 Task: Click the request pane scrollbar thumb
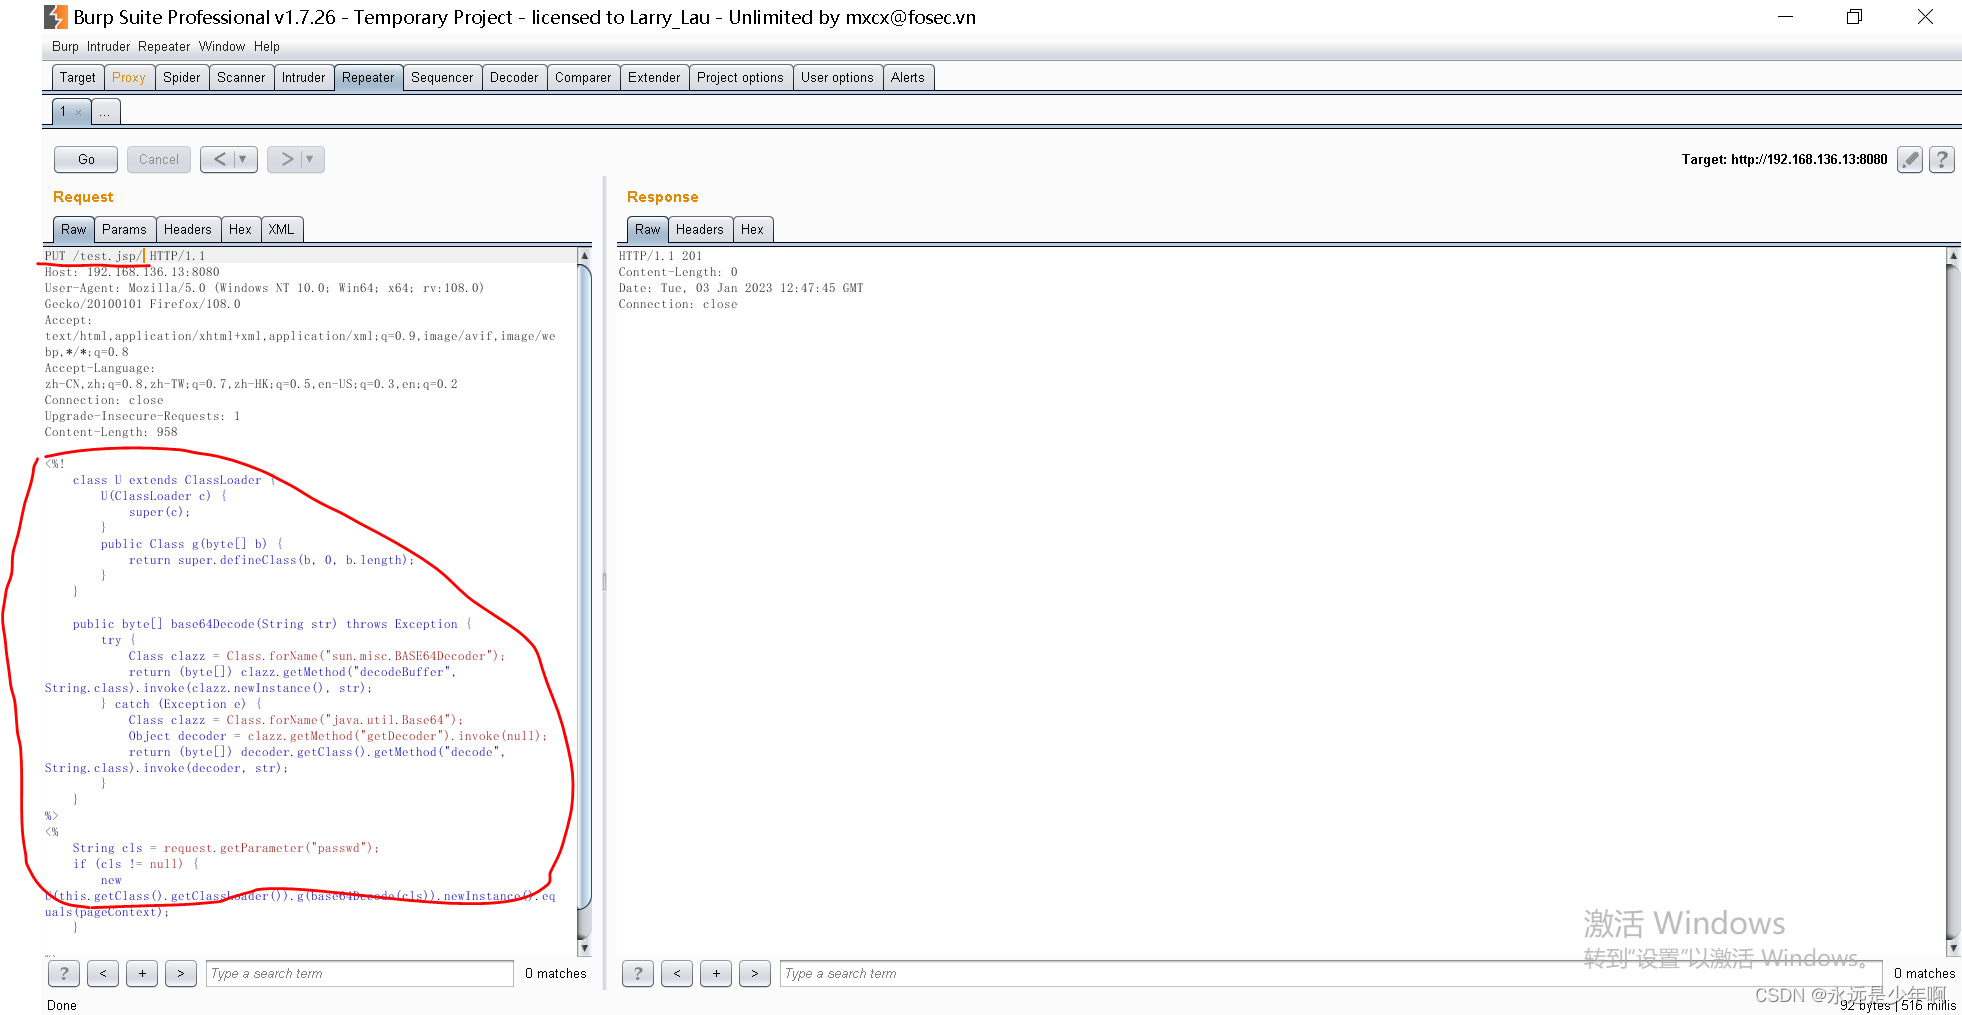tap(585, 585)
